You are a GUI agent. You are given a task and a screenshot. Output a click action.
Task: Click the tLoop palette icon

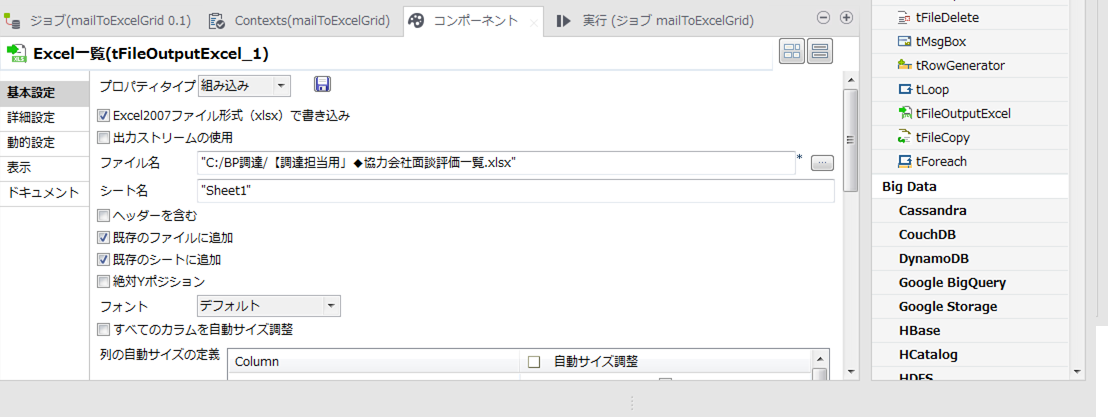(x=904, y=90)
